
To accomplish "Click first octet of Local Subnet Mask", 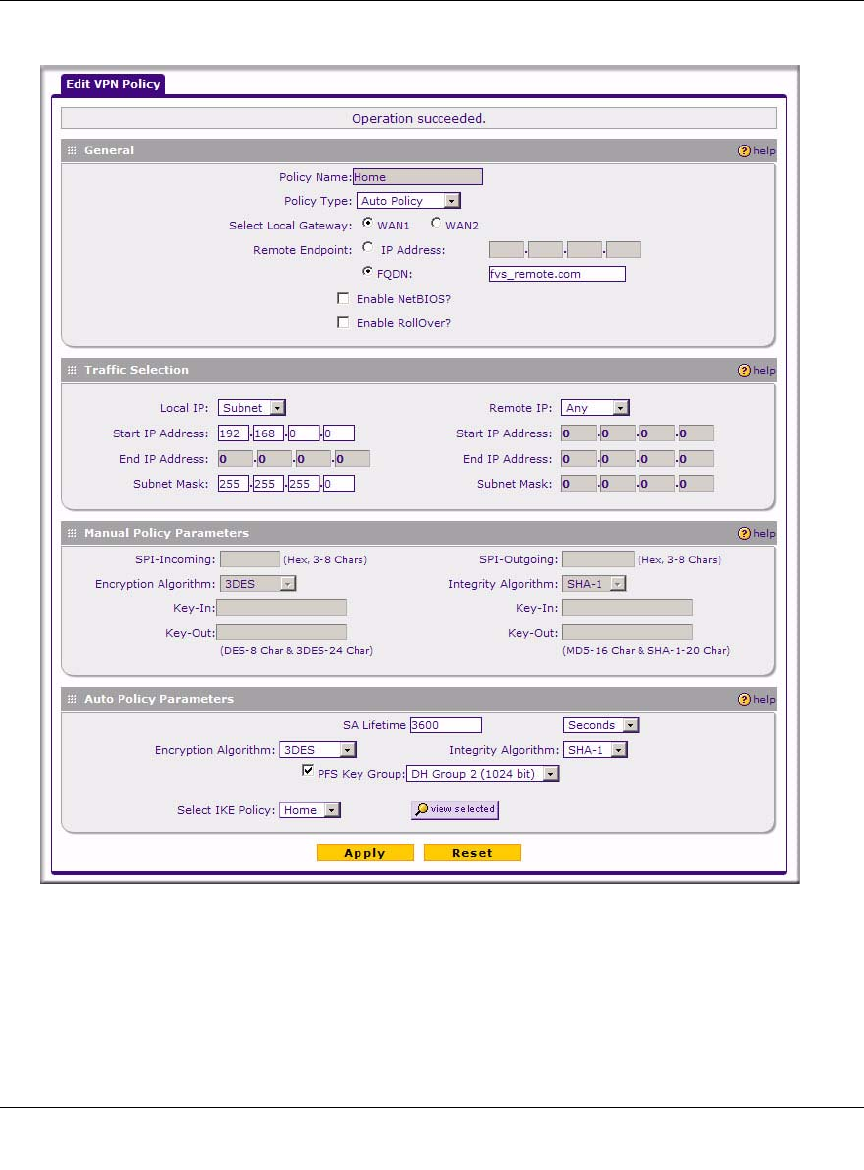I will pyautogui.click(x=234, y=484).
